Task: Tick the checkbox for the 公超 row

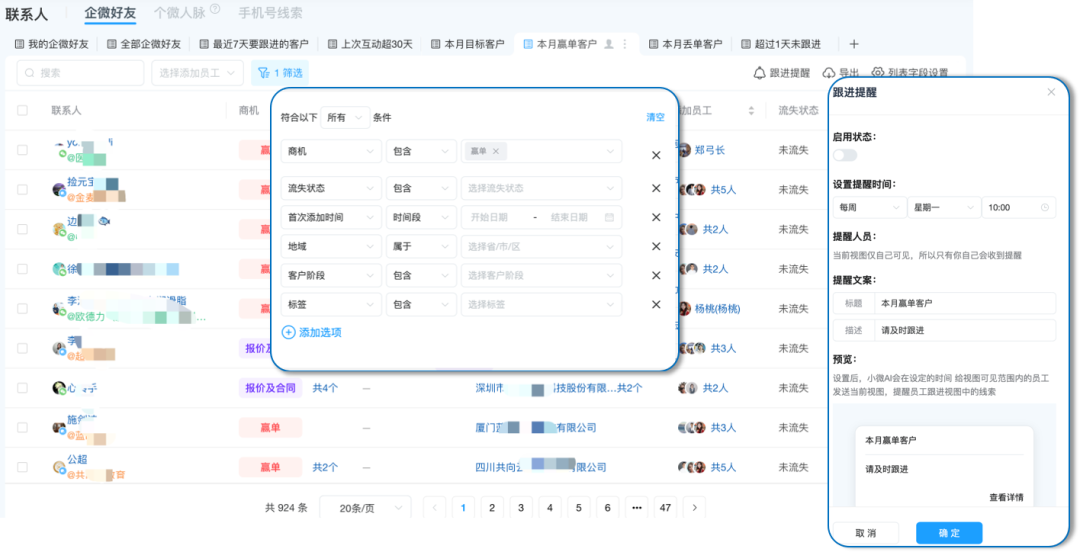Action: click(x=22, y=467)
